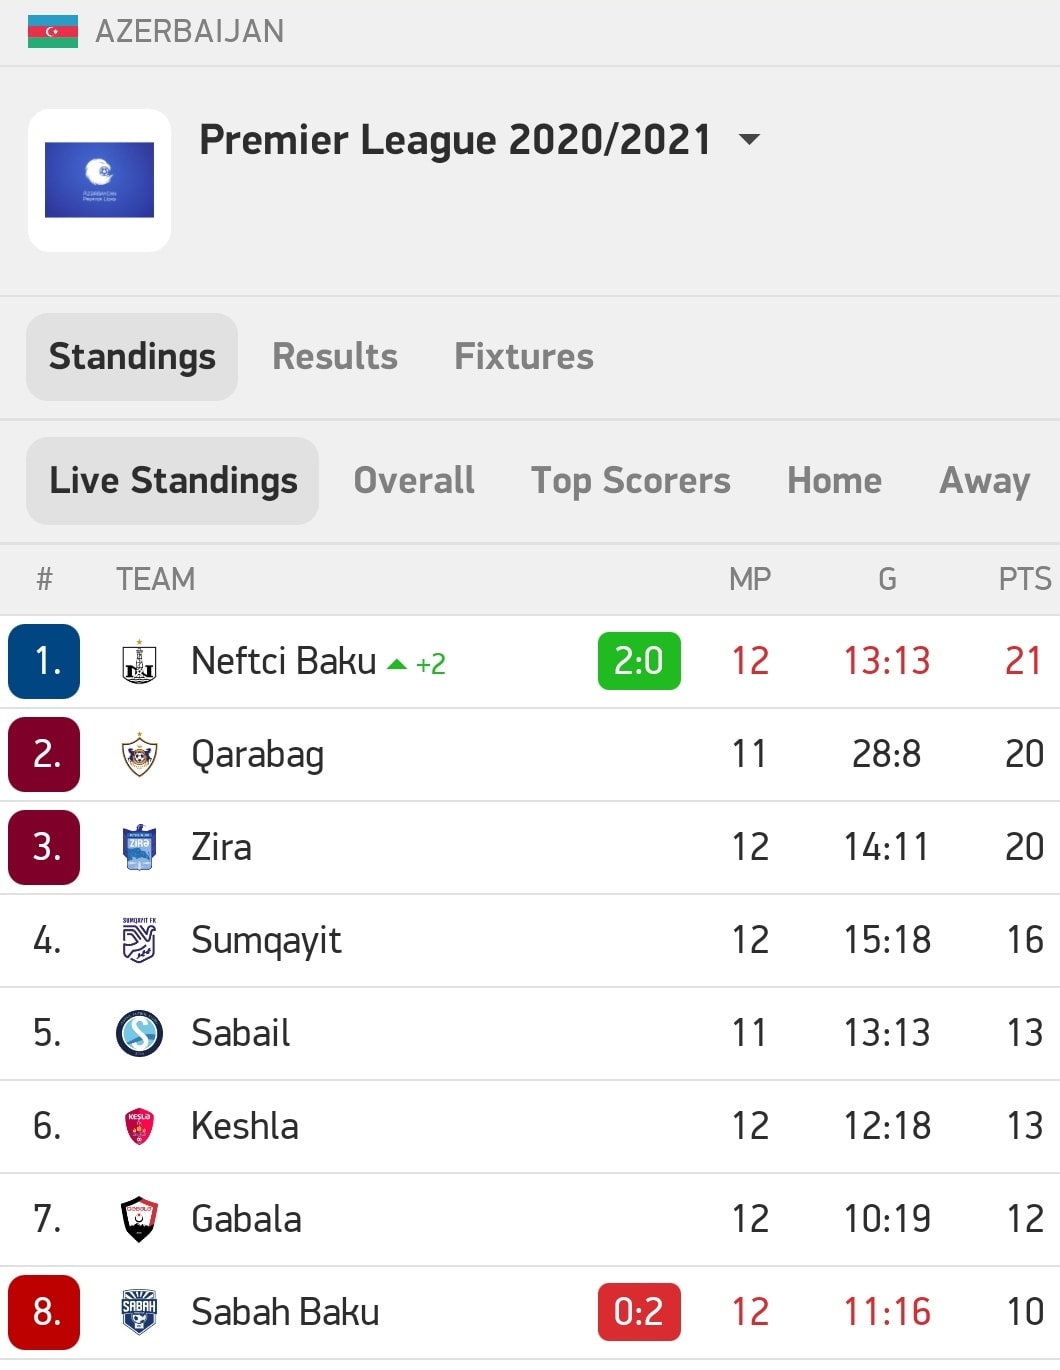Open the Fixtures tab

pyautogui.click(x=524, y=357)
